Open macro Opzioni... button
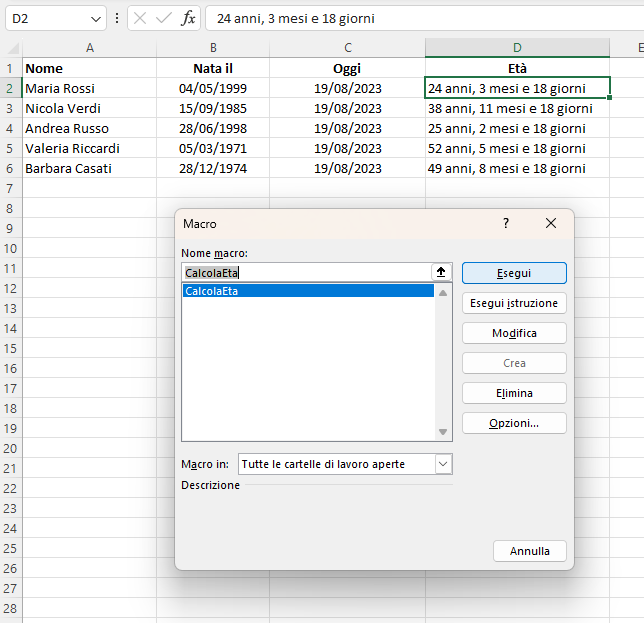Image resolution: width=644 pixels, height=623 pixels. coord(514,423)
